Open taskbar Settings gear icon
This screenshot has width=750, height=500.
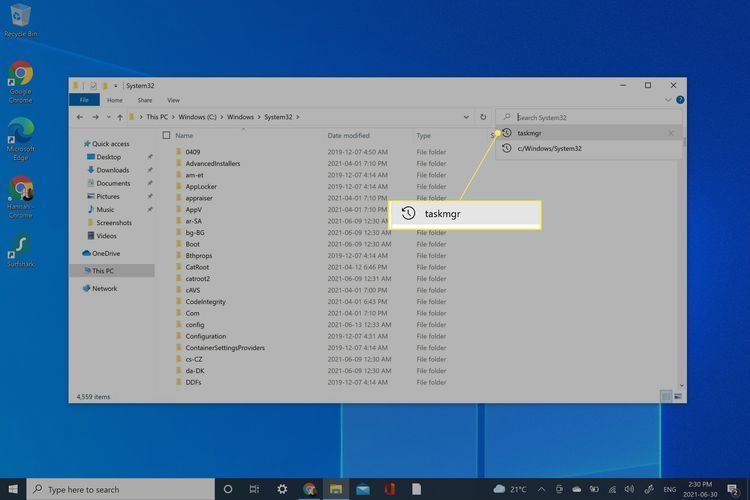click(282, 489)
